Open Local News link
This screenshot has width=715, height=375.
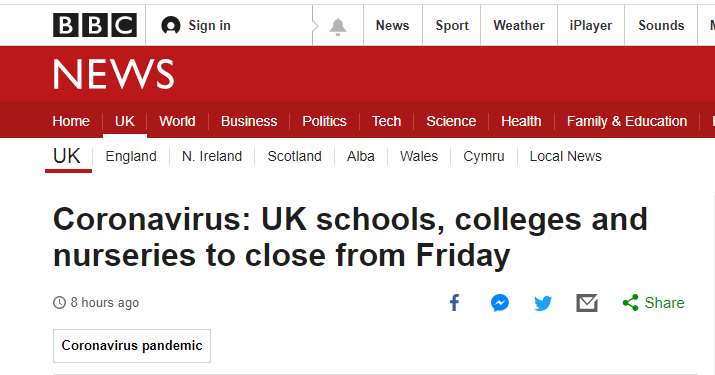pos(565,156)
